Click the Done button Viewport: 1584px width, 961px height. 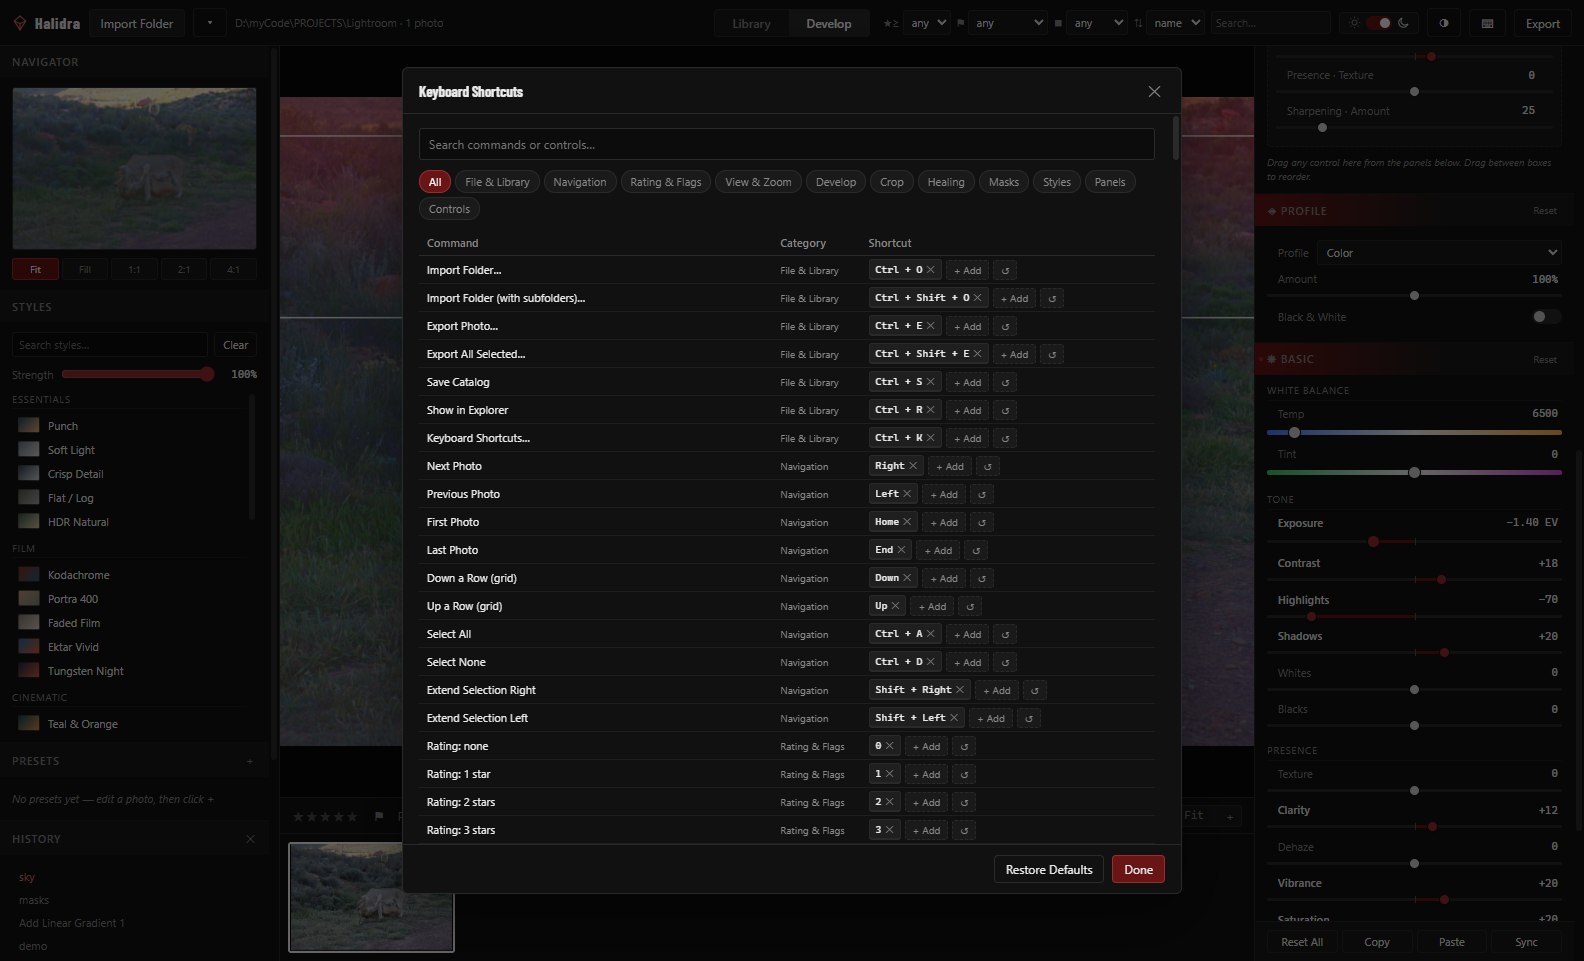(1138, 869)
